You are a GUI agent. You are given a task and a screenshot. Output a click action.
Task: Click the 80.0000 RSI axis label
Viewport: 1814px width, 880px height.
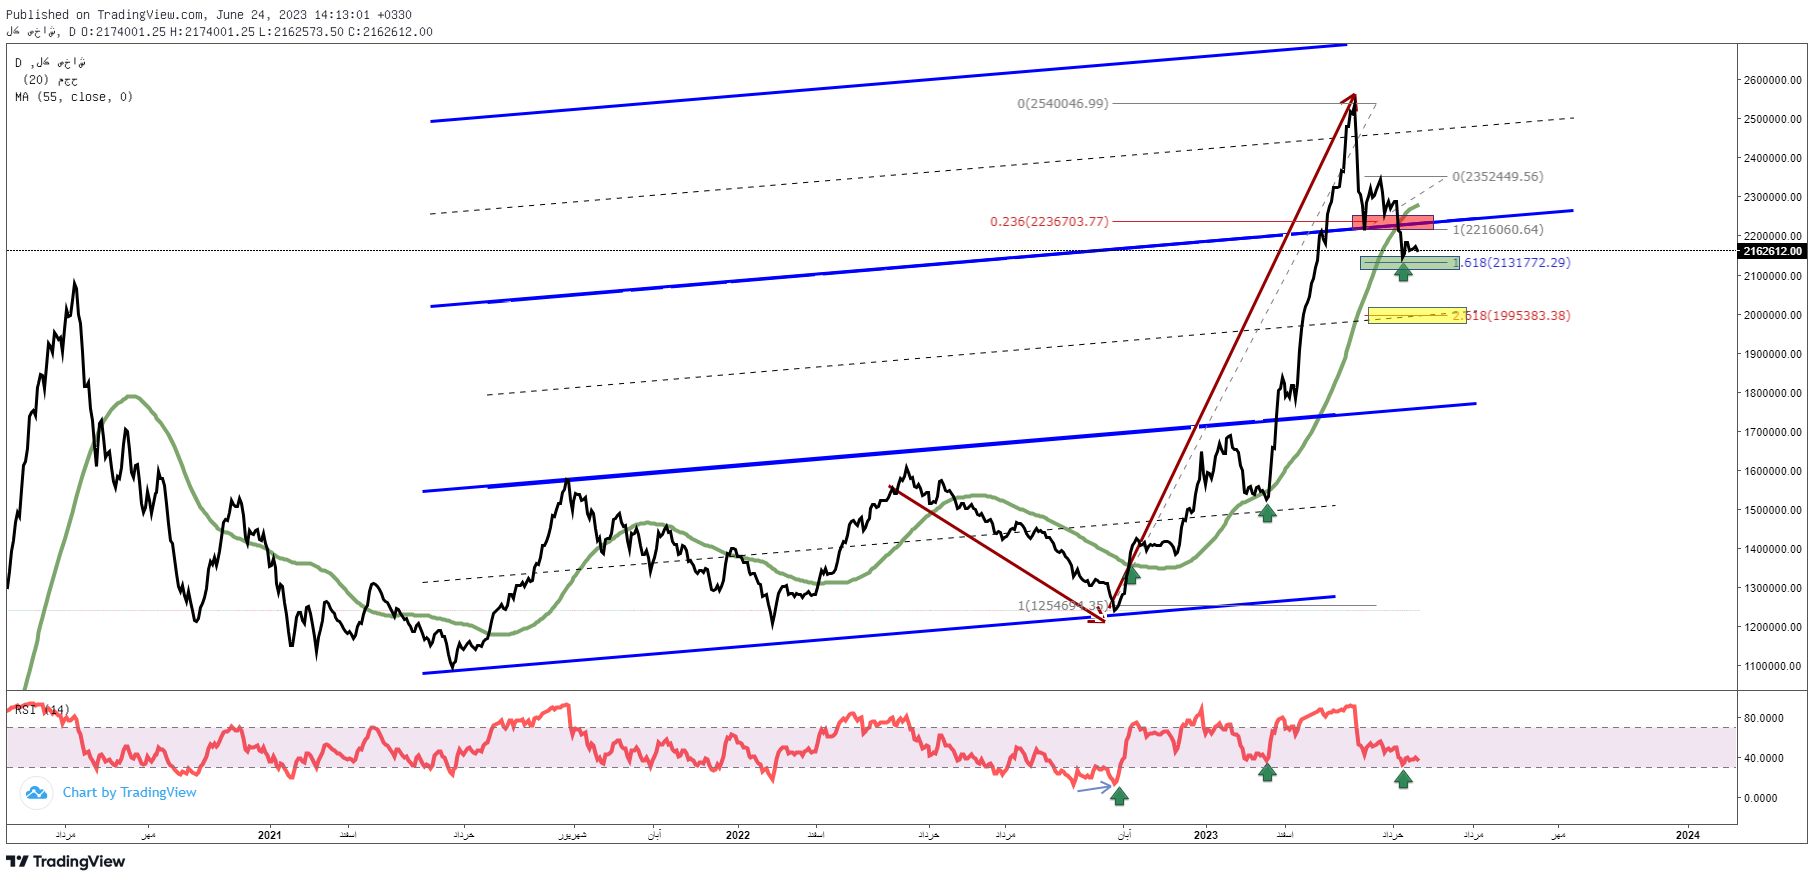[1763, 718]
